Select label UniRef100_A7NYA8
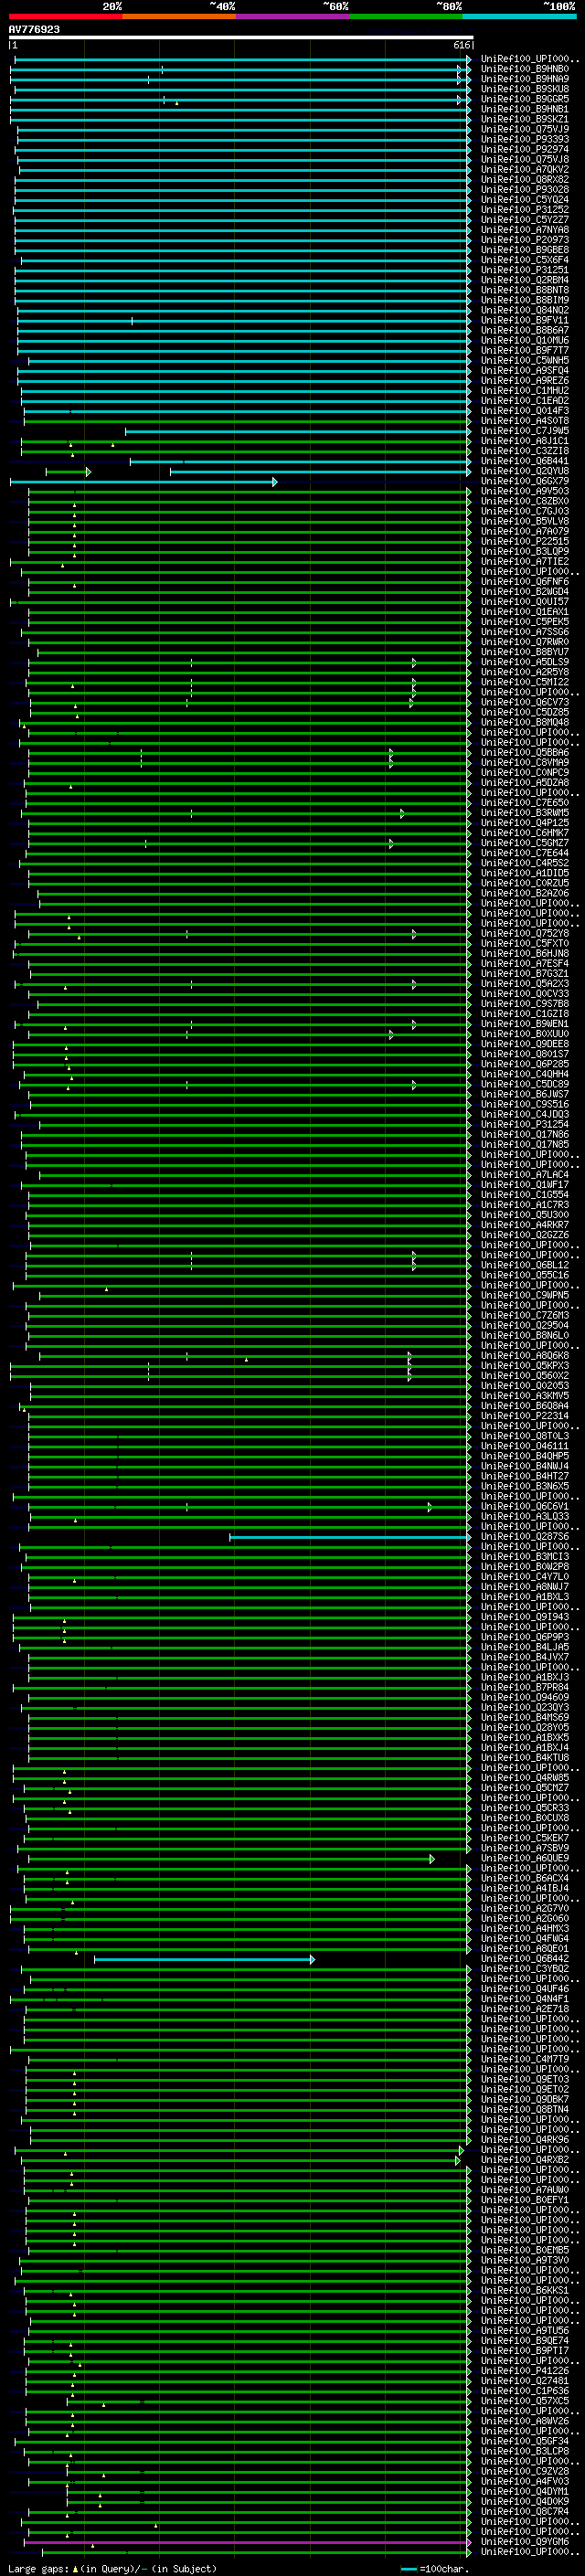 524,230
